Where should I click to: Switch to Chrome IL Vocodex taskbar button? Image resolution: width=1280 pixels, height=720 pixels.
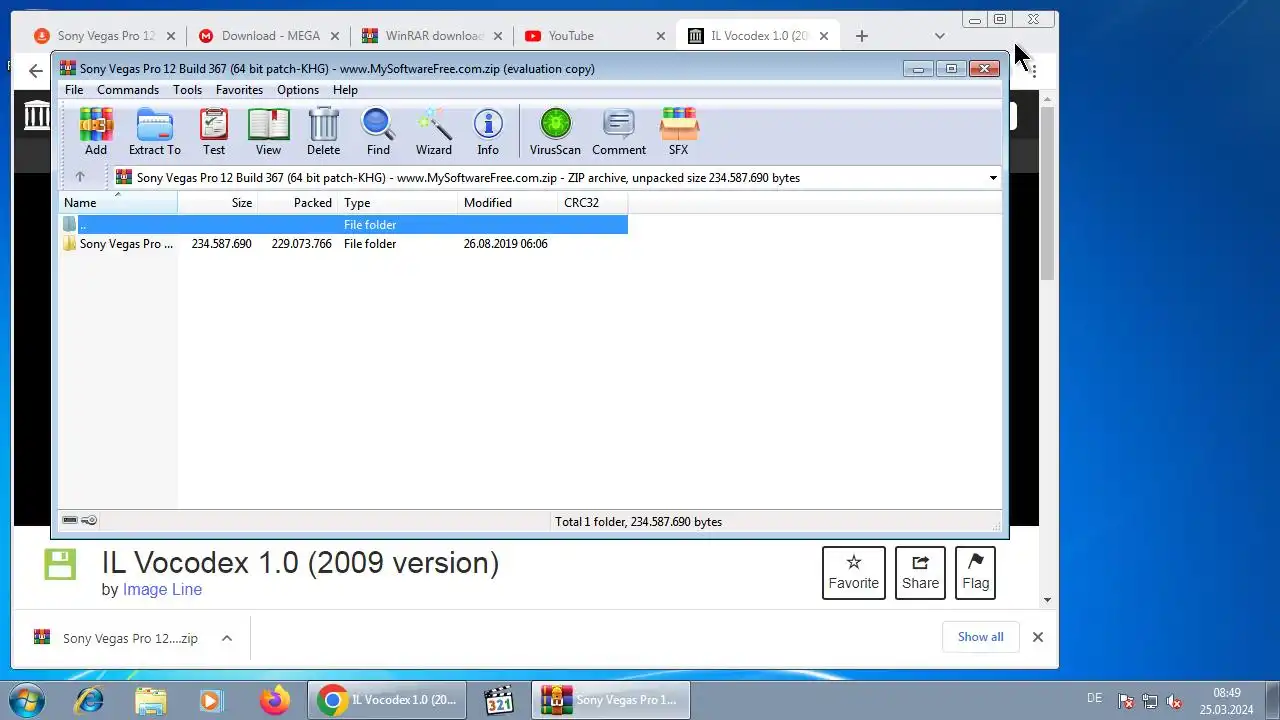coord(387,700)
